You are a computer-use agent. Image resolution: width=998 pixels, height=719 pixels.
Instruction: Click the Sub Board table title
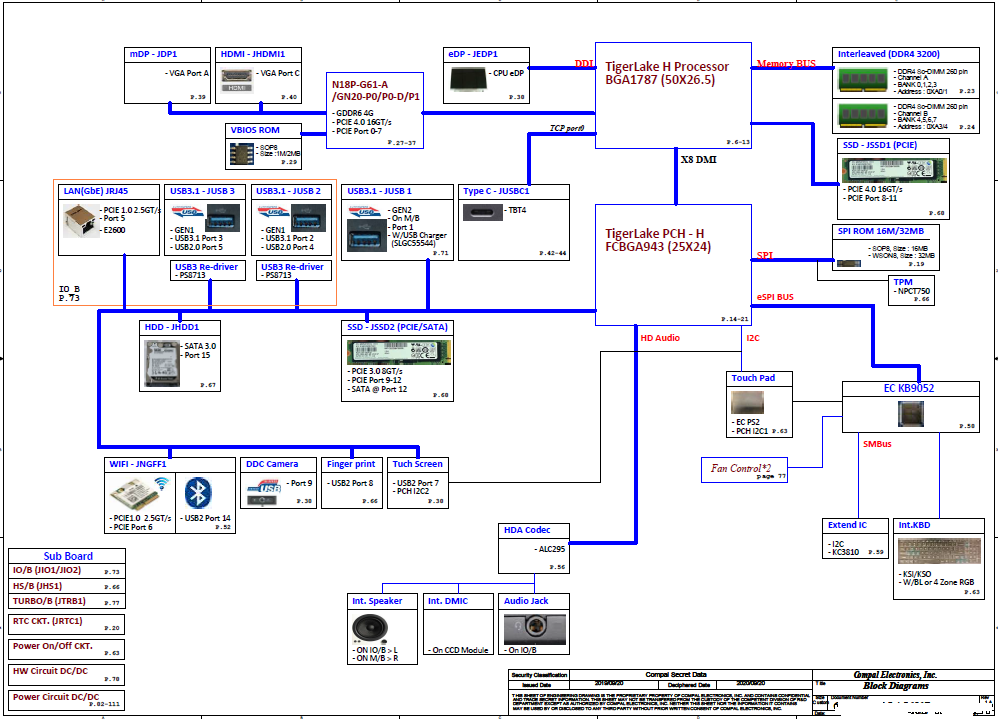click(67, 555)
